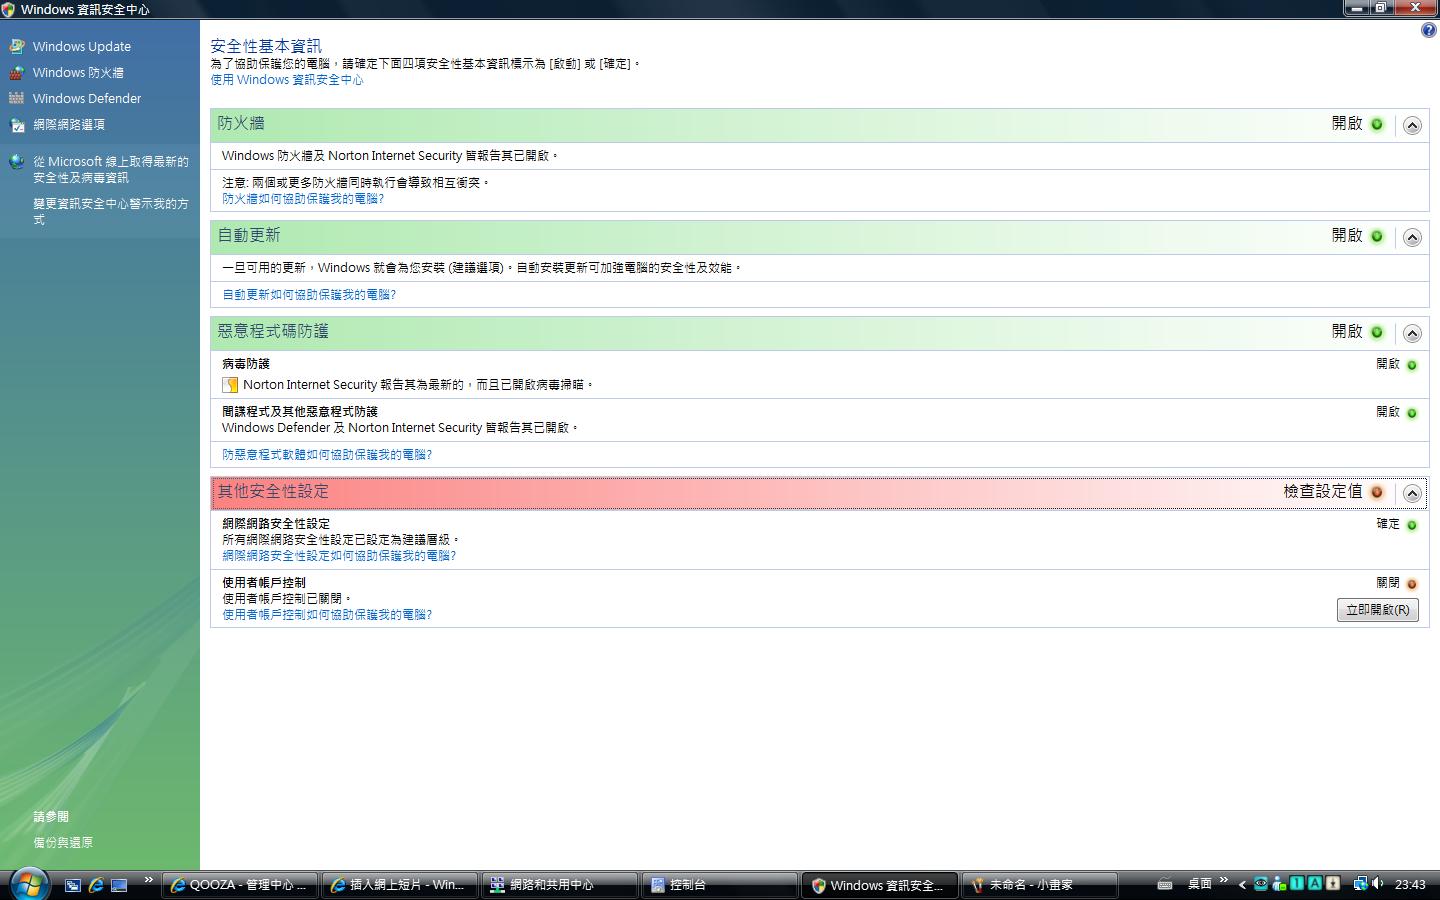Open link 防火牆如何協助保護我的電腦?
The image size is (1440, 900).
[303, 199]
